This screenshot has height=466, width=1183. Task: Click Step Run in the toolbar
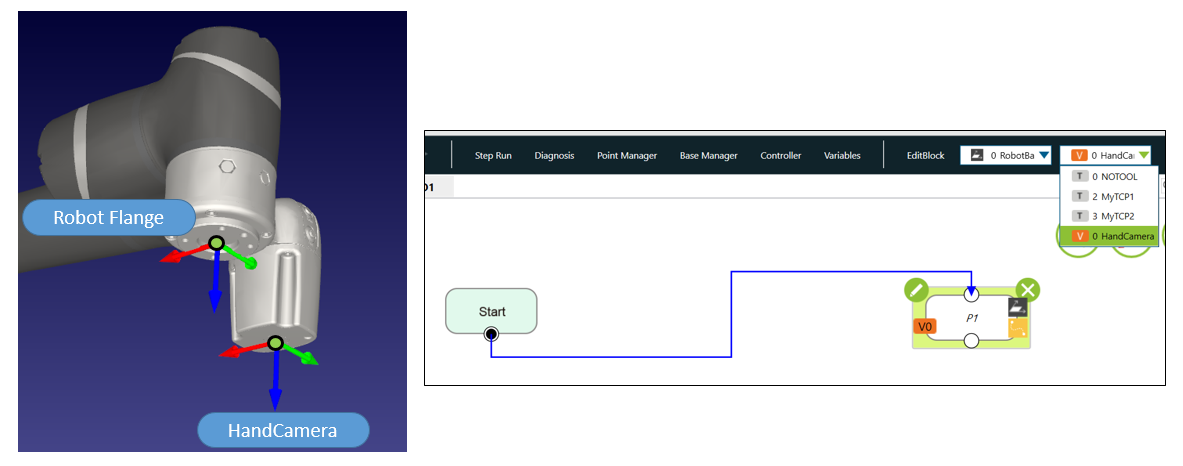coord(492,156)
